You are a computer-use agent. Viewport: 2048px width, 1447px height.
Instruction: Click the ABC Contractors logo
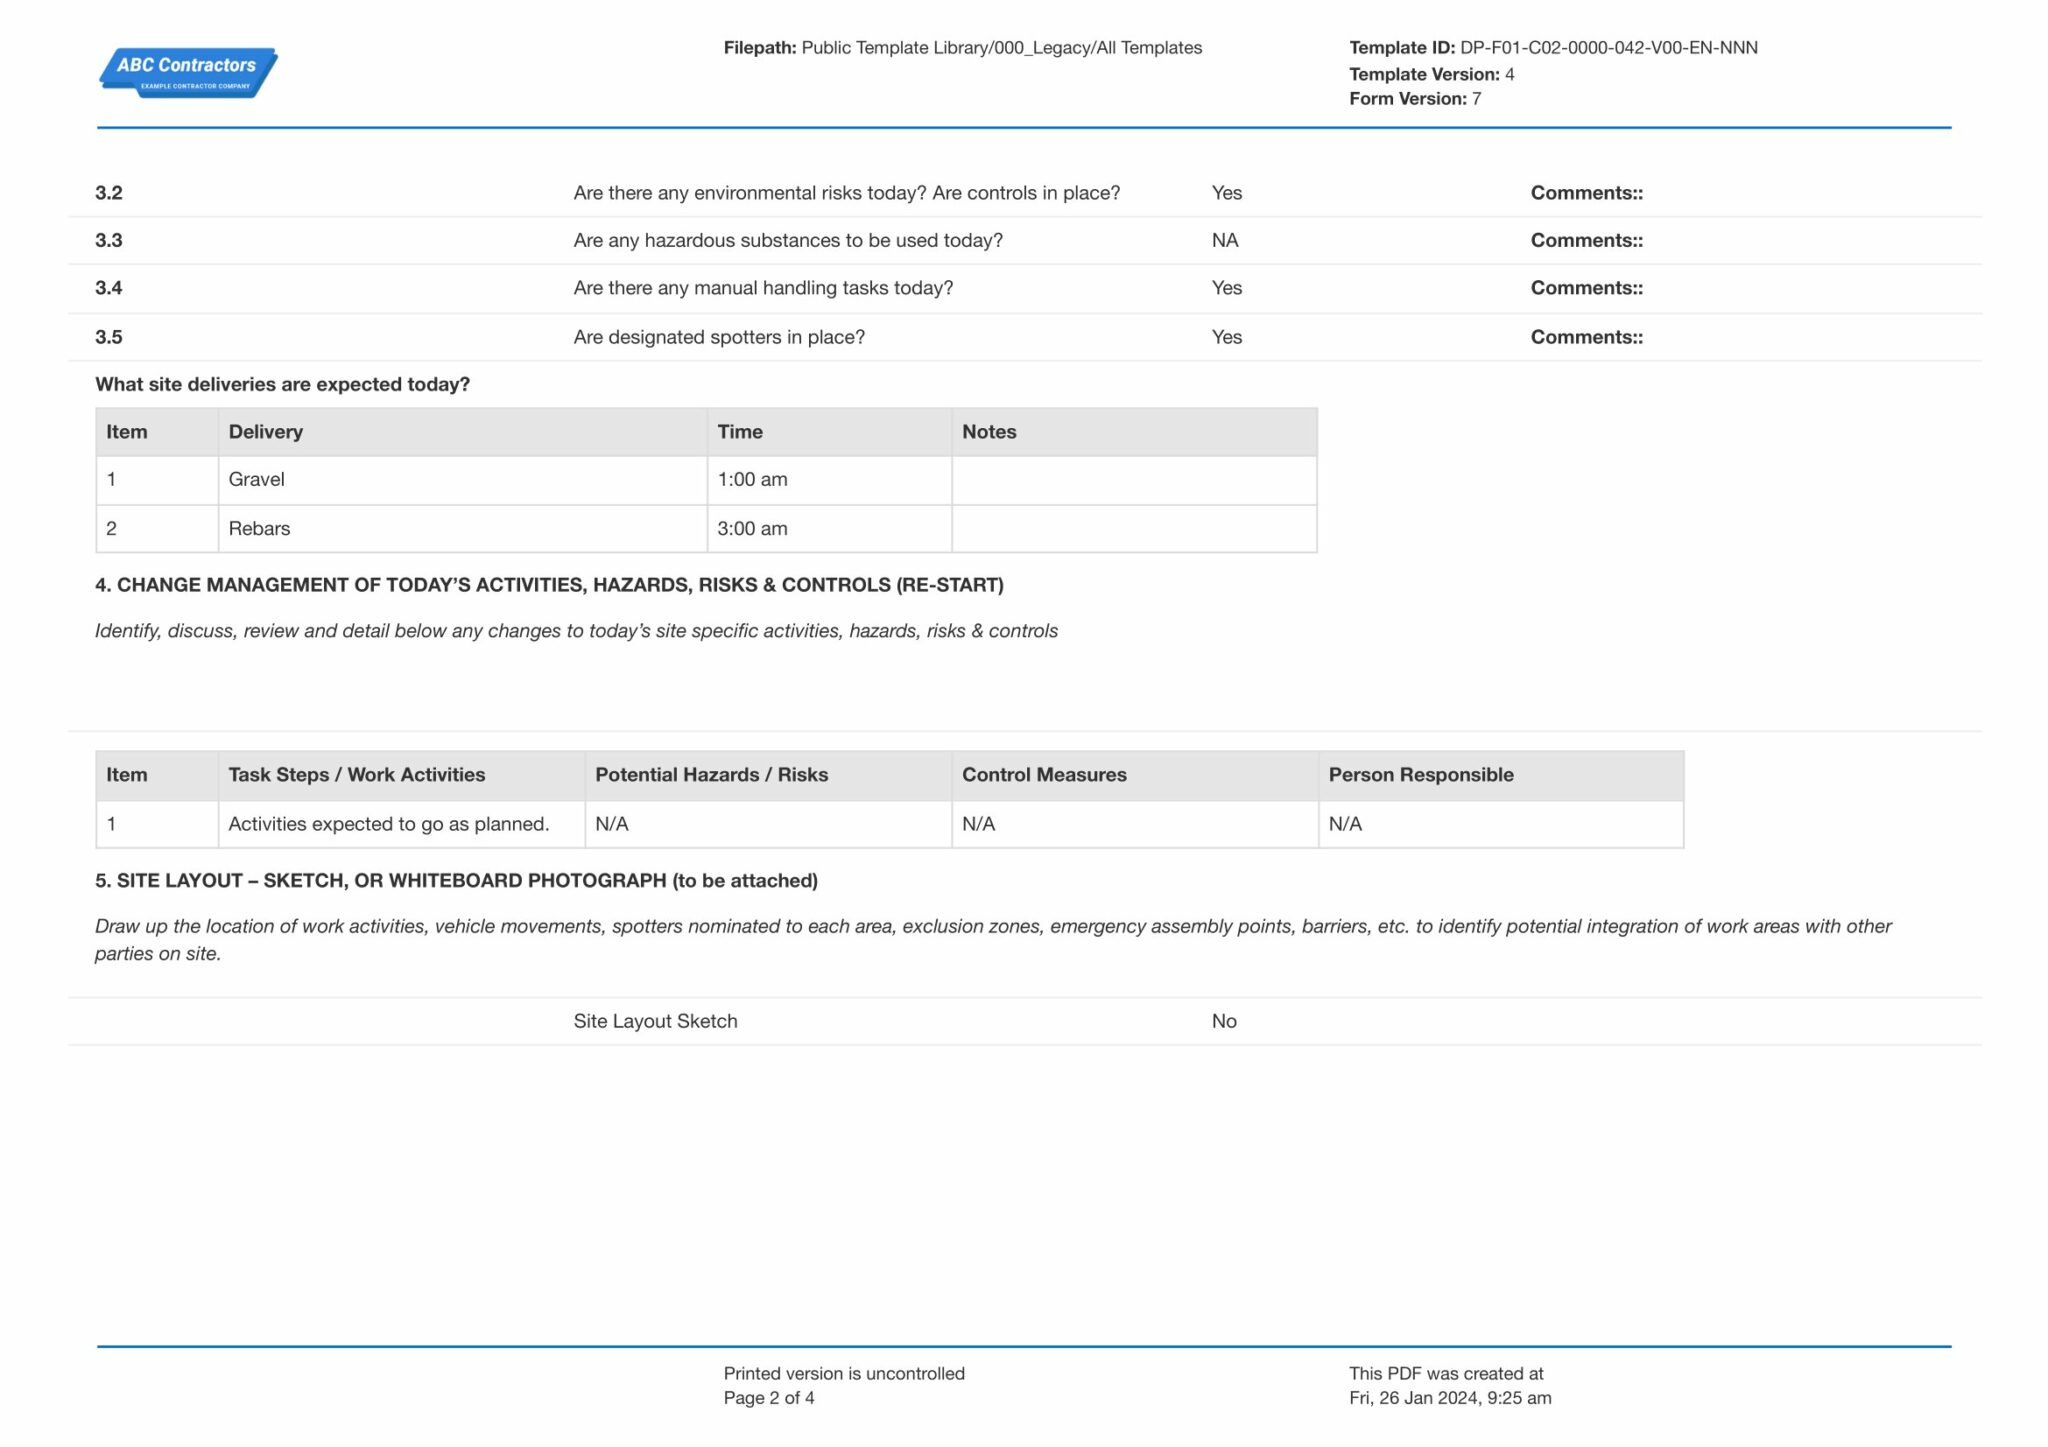pos(188,72)
